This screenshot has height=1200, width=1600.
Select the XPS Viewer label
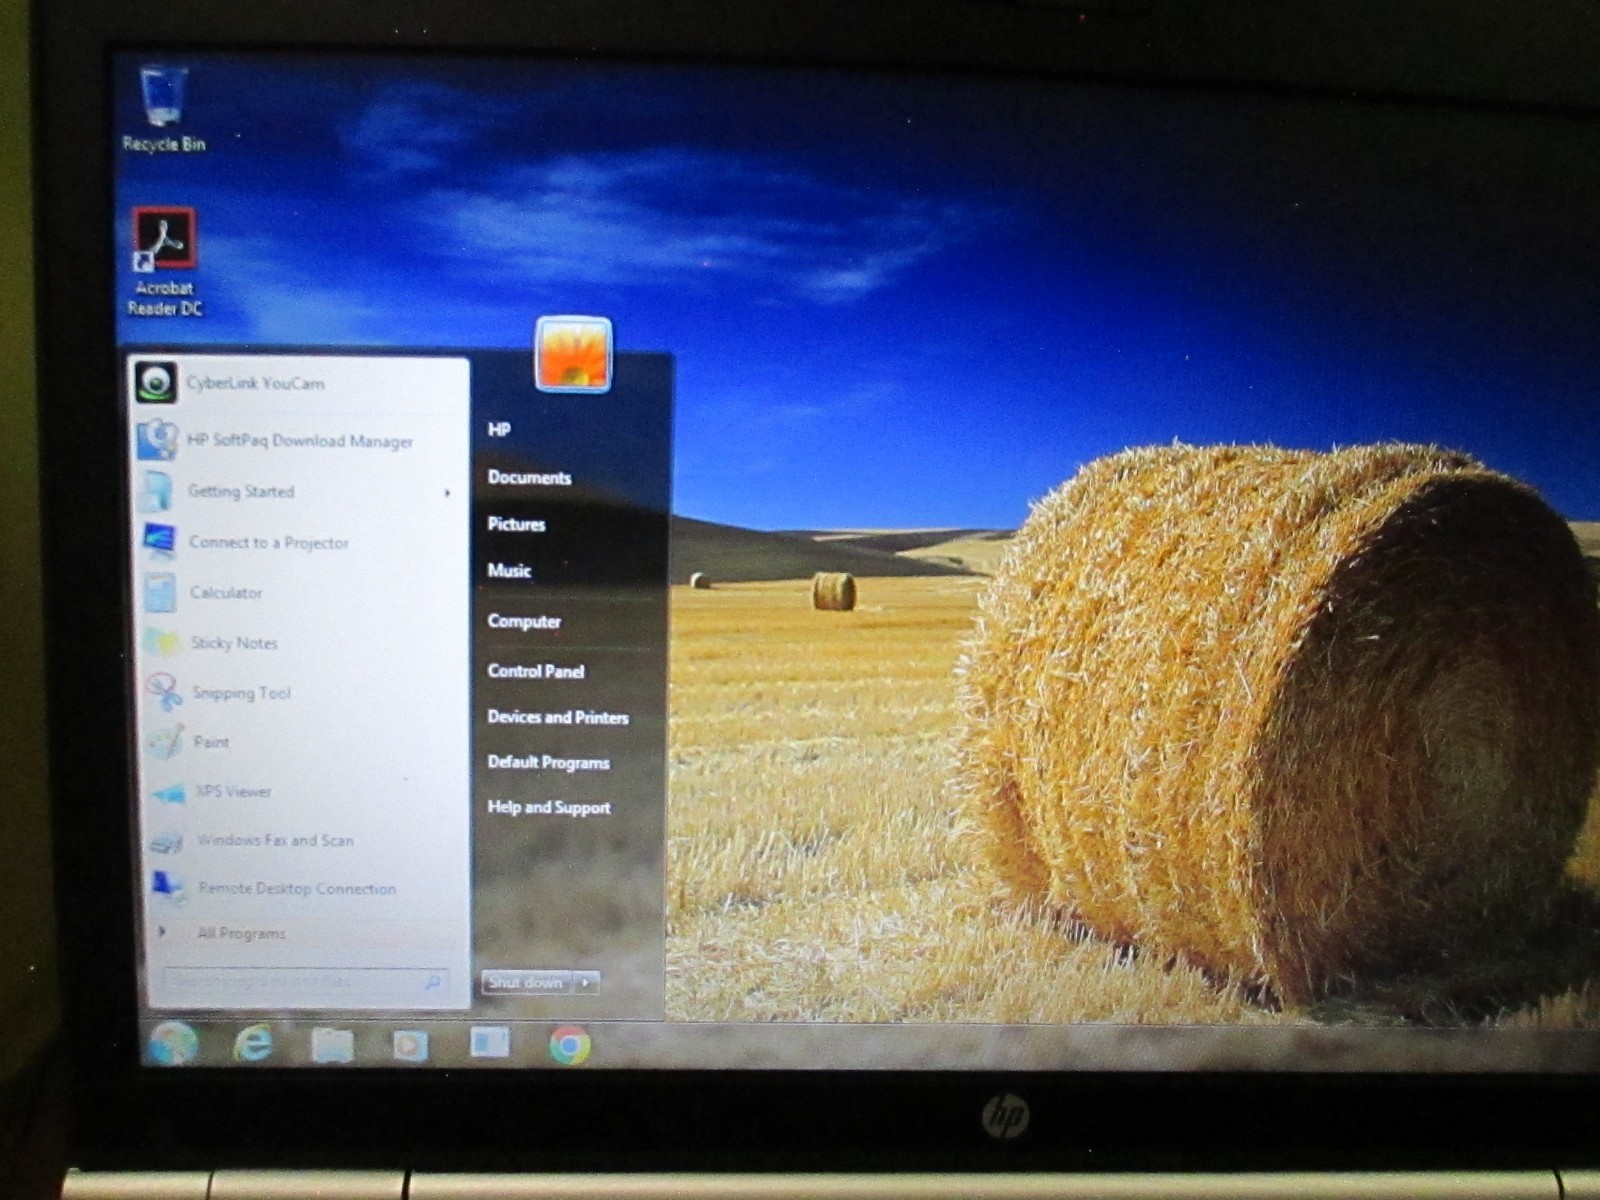coord(233,791)
